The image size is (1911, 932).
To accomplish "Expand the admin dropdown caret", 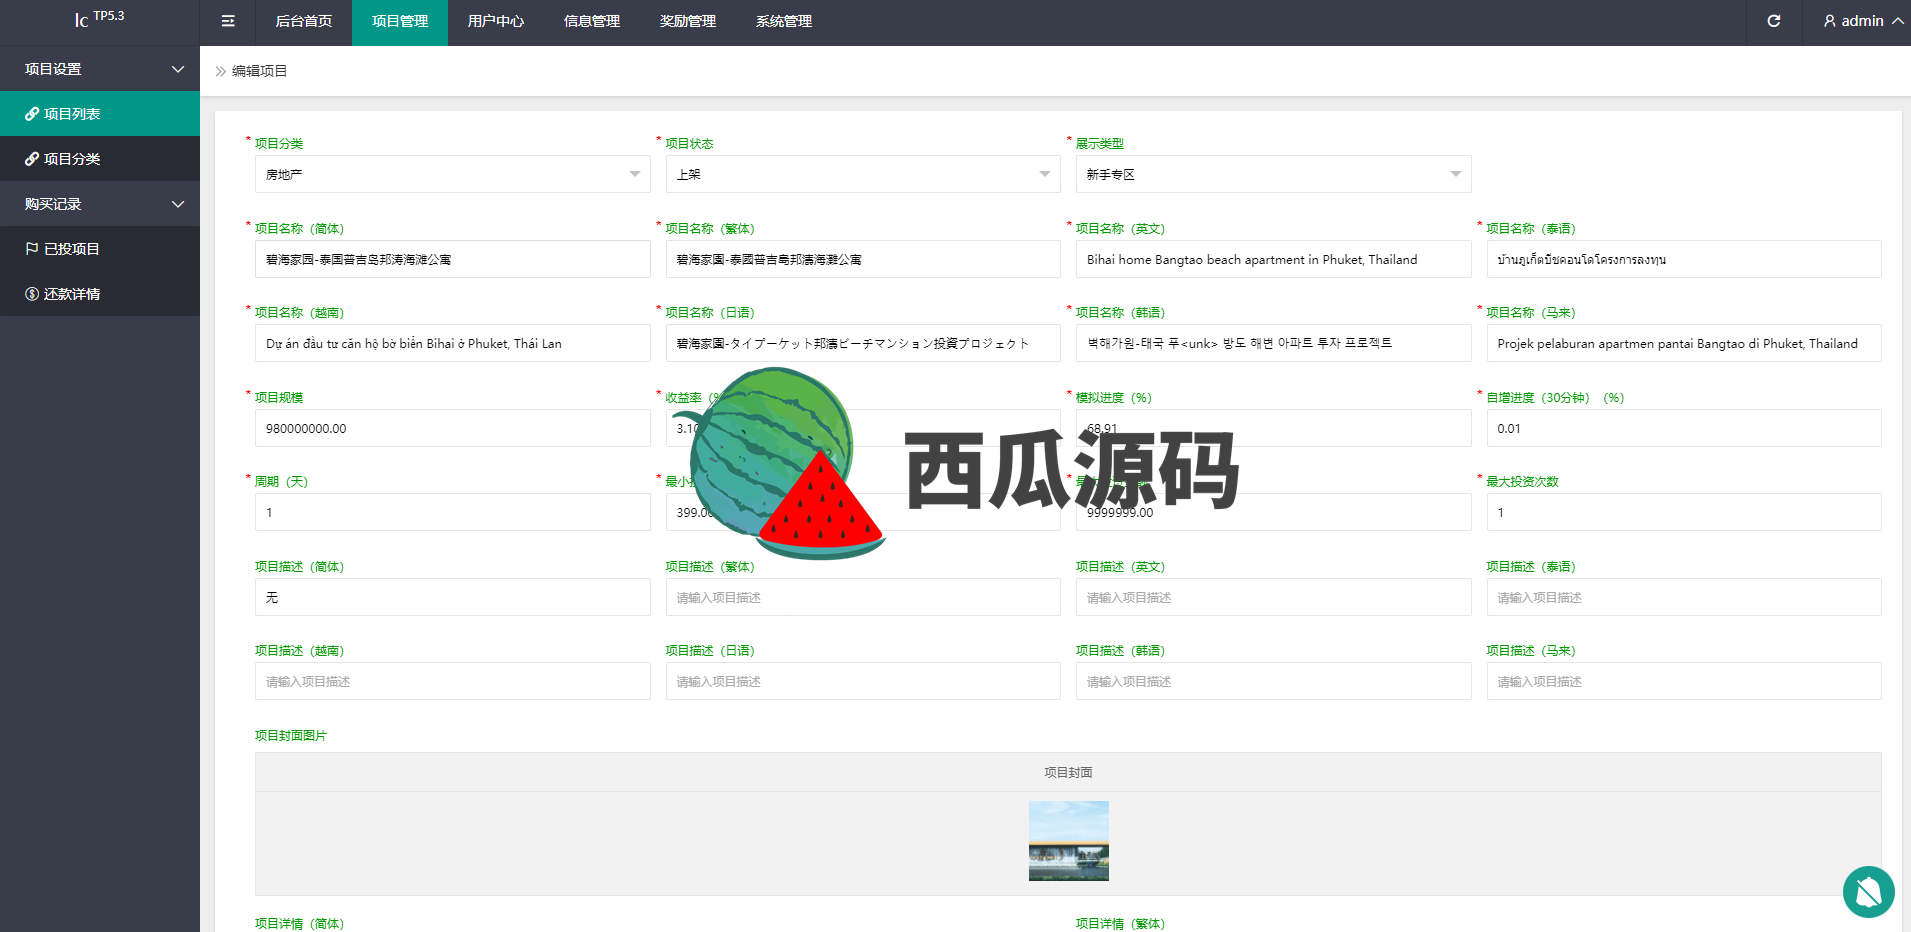I will 1897,21.
